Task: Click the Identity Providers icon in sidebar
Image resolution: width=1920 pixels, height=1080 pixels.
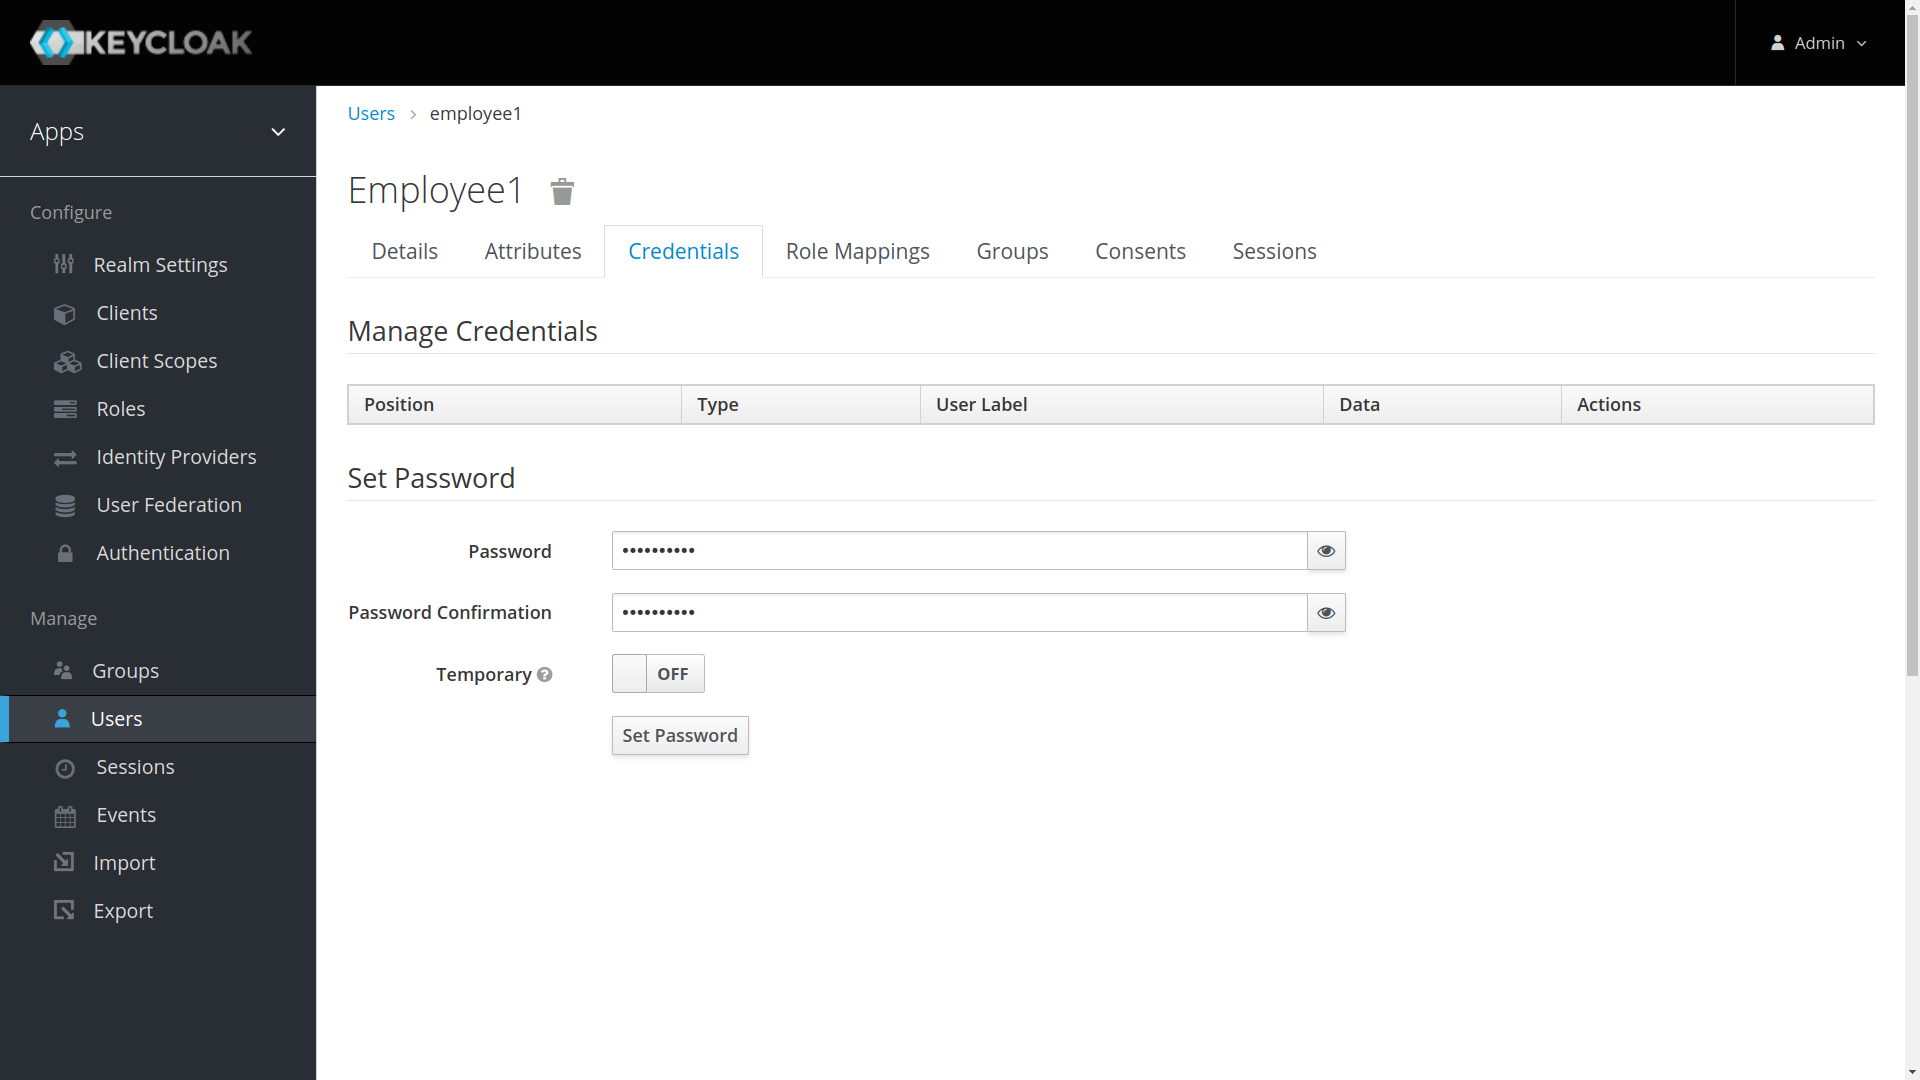Action: click(65, 458)
